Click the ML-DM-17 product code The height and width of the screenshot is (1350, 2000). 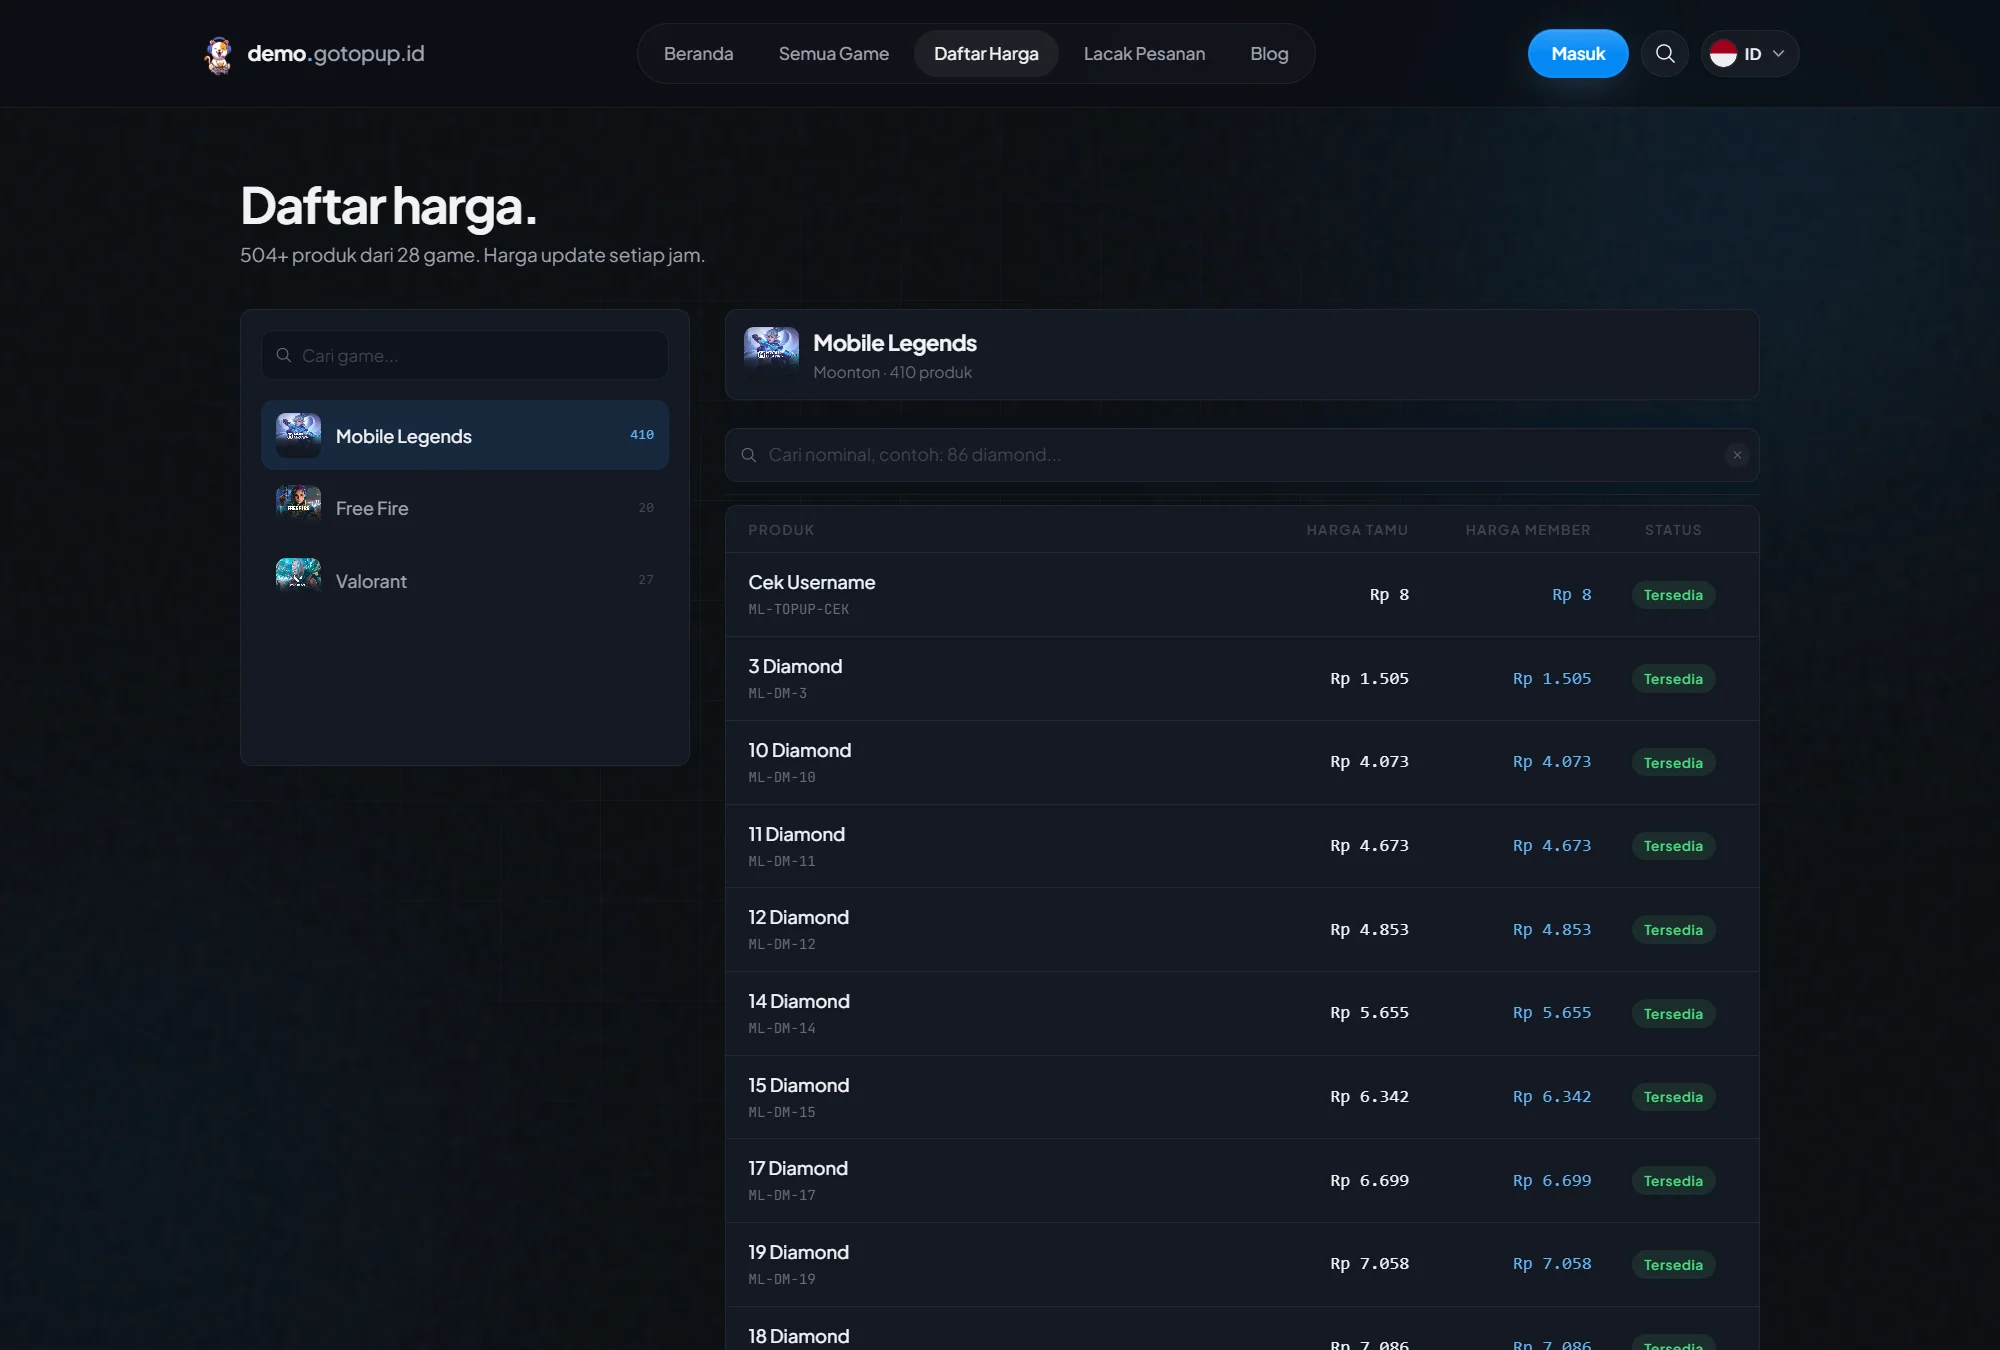(x=782, y=1195)
